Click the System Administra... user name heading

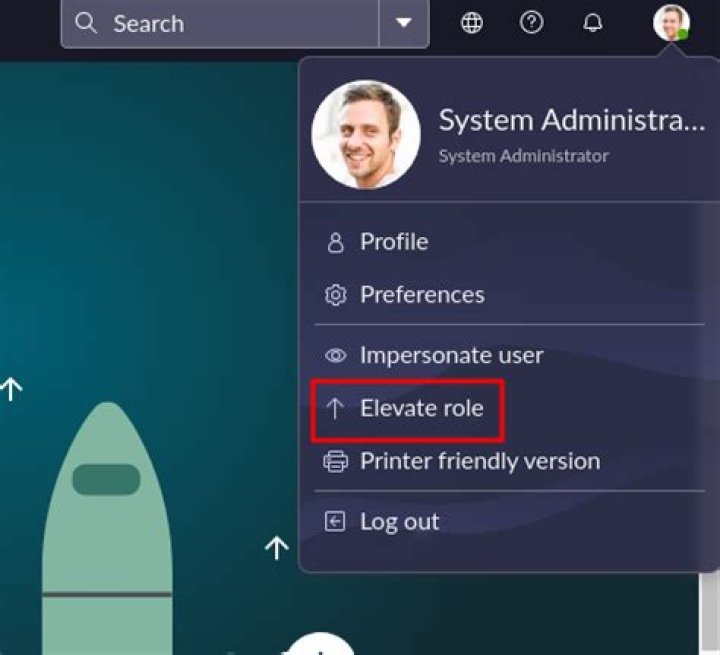click(x=572, y=120)
